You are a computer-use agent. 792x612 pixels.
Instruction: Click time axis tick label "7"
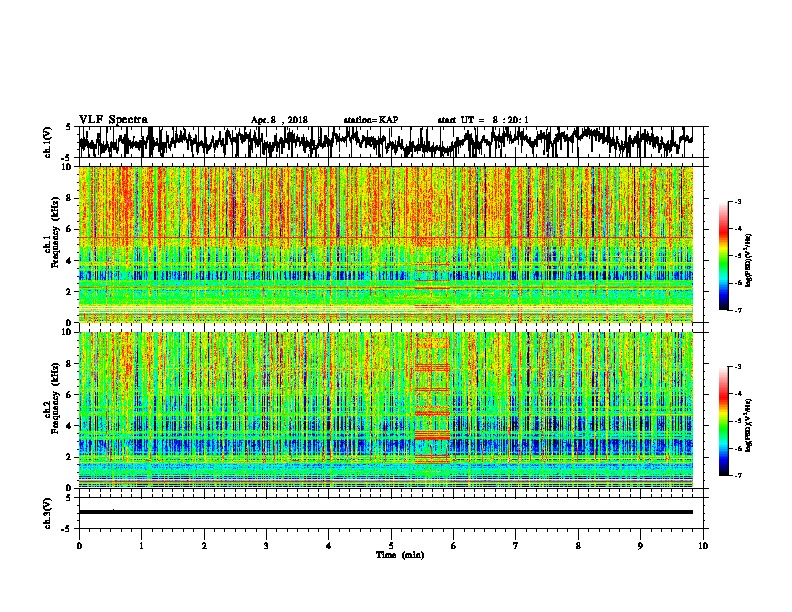pos(516,546)
